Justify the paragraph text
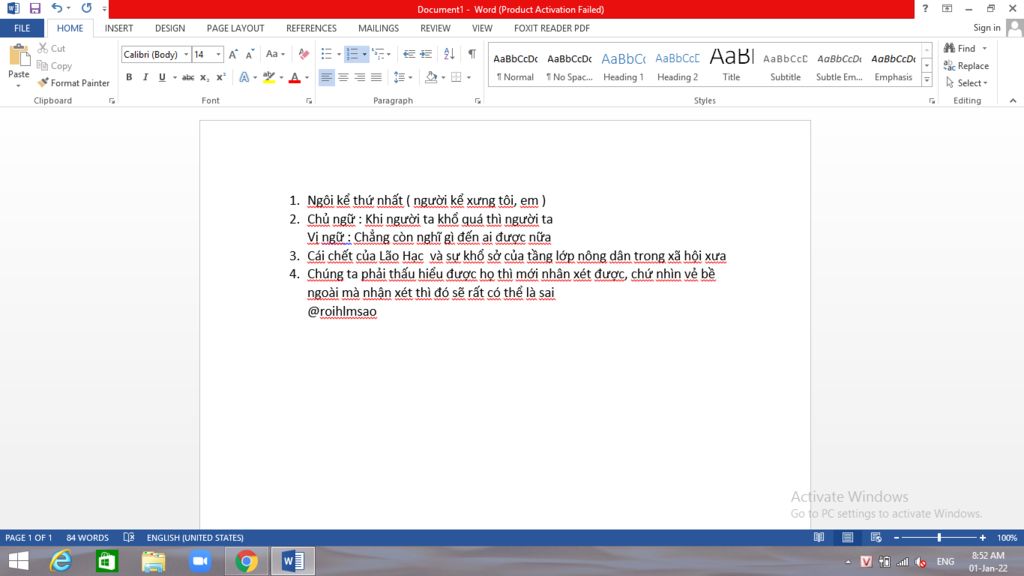This screenshot has width=1024, height=576. [376, 77]
